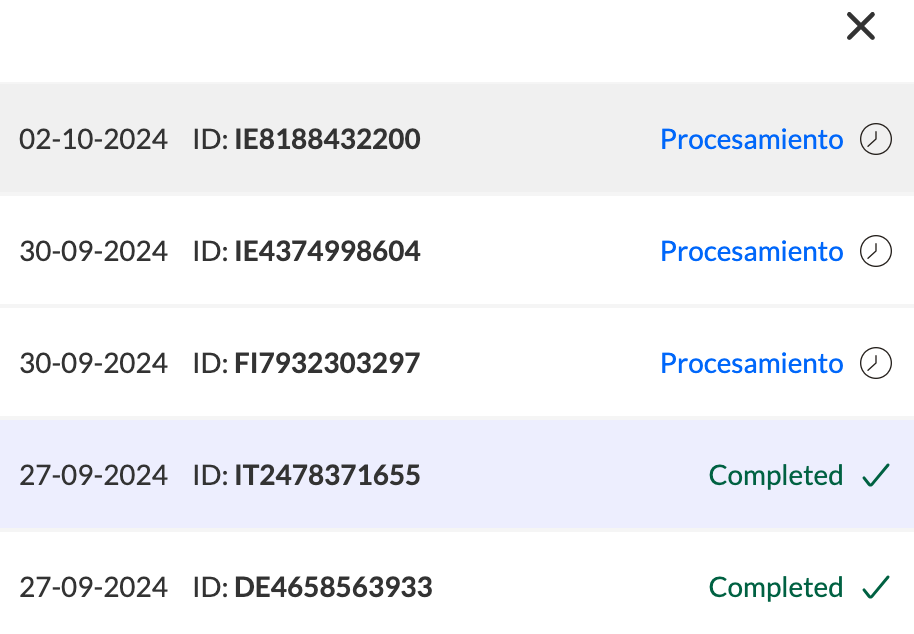Click the Completed status of IT2478371655

click(x=776, y=476)
